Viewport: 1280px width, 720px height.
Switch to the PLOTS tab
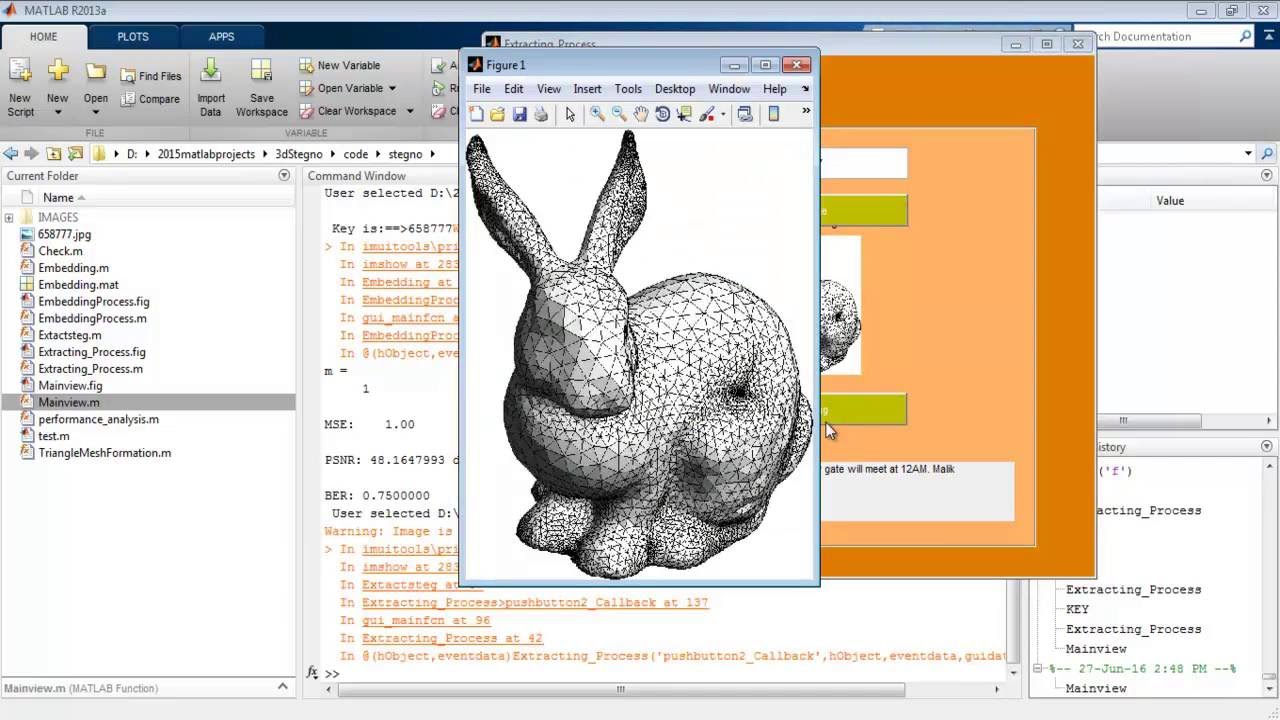click(x=133, y=36)
